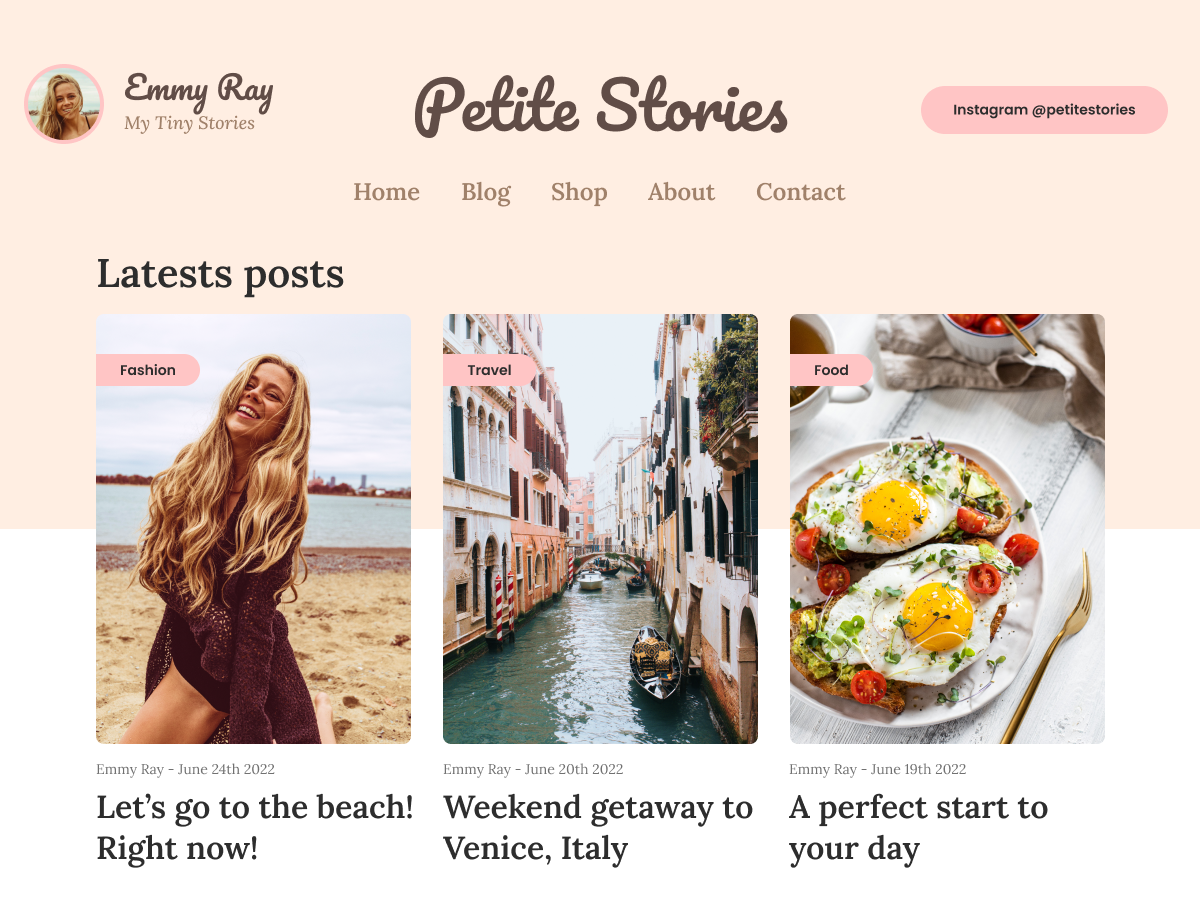Open the Petite Stories site logo

click(x=600, y=110)
